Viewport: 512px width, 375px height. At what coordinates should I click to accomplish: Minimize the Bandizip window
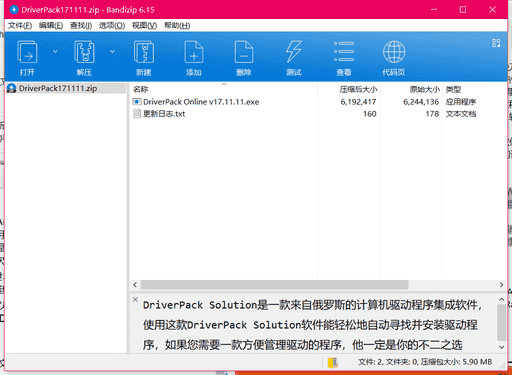434,10
